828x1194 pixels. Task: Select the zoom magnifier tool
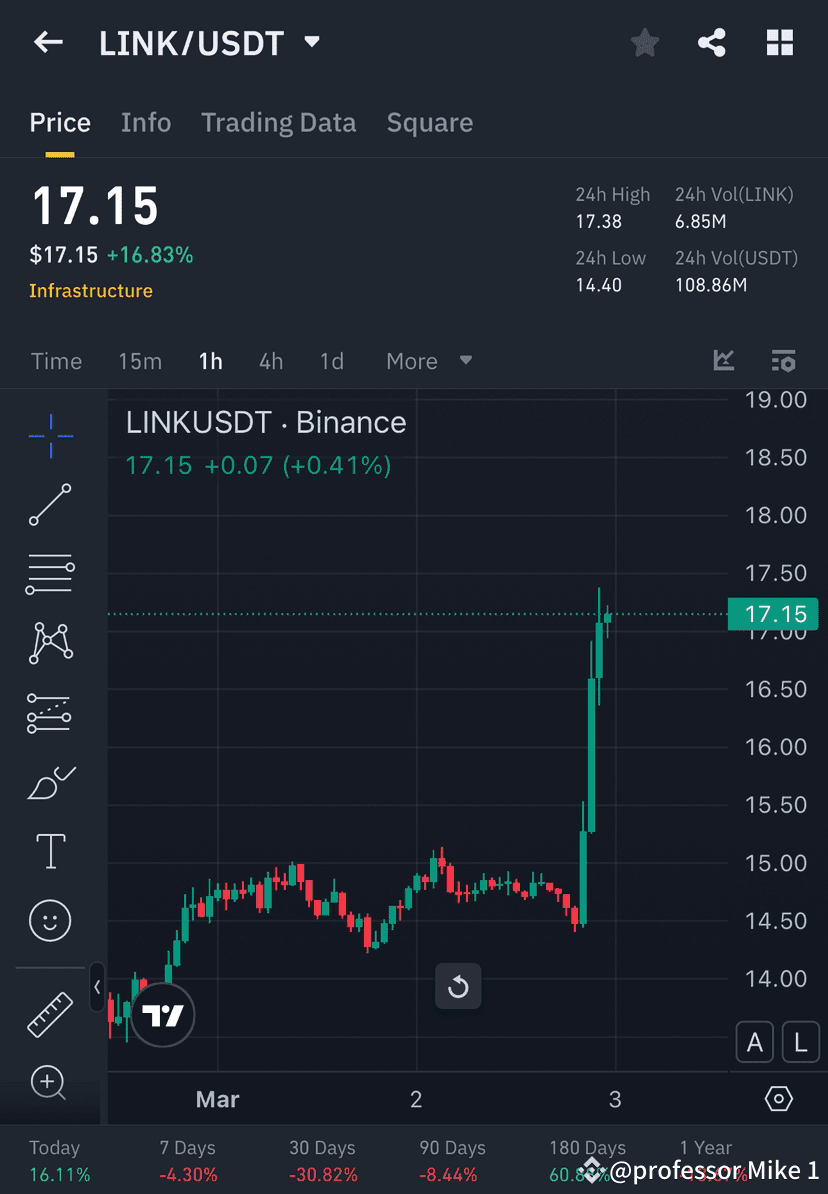(50, 1083)
